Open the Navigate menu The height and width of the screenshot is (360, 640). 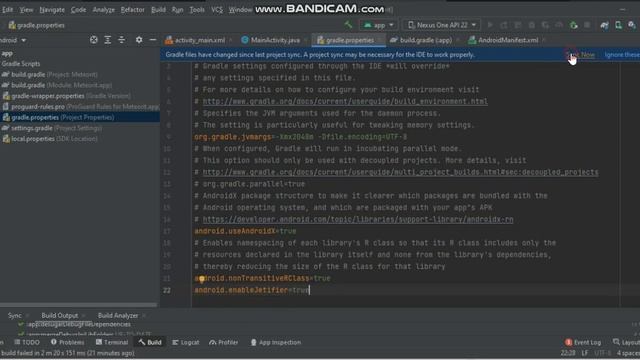point(52,9)
